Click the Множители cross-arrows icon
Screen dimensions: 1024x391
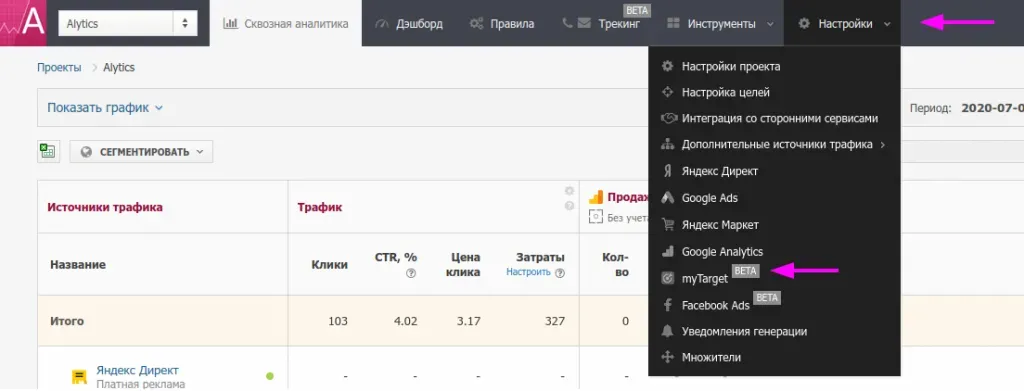[667, 358]
